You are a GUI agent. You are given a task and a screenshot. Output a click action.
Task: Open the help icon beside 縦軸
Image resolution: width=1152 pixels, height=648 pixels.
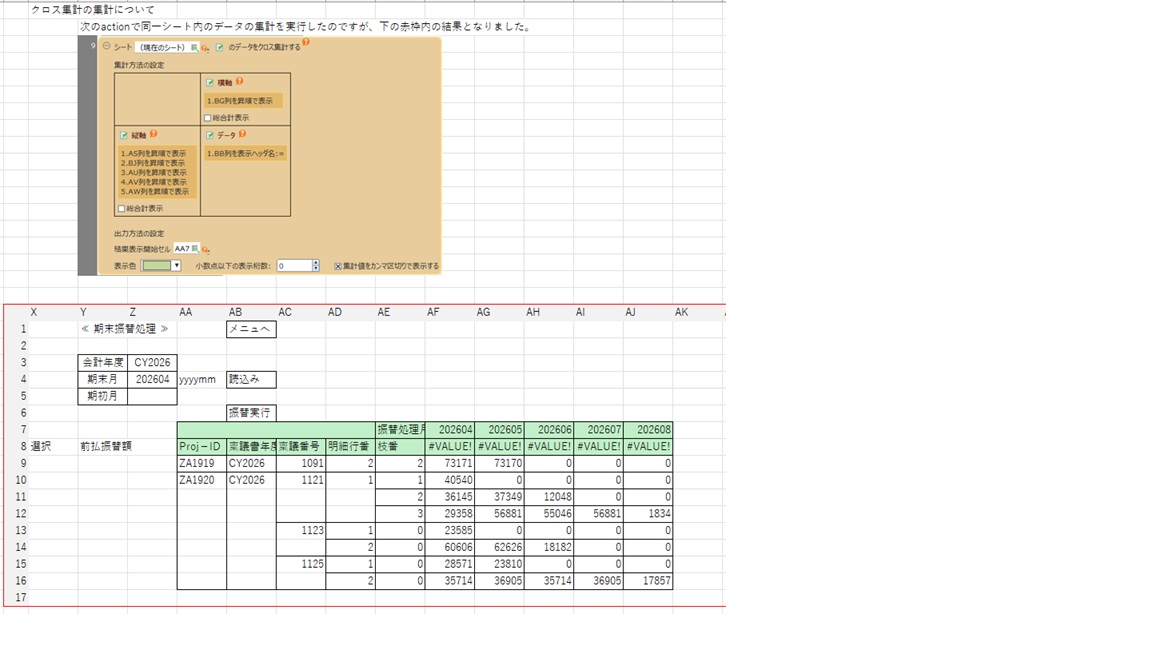(153, 134)
